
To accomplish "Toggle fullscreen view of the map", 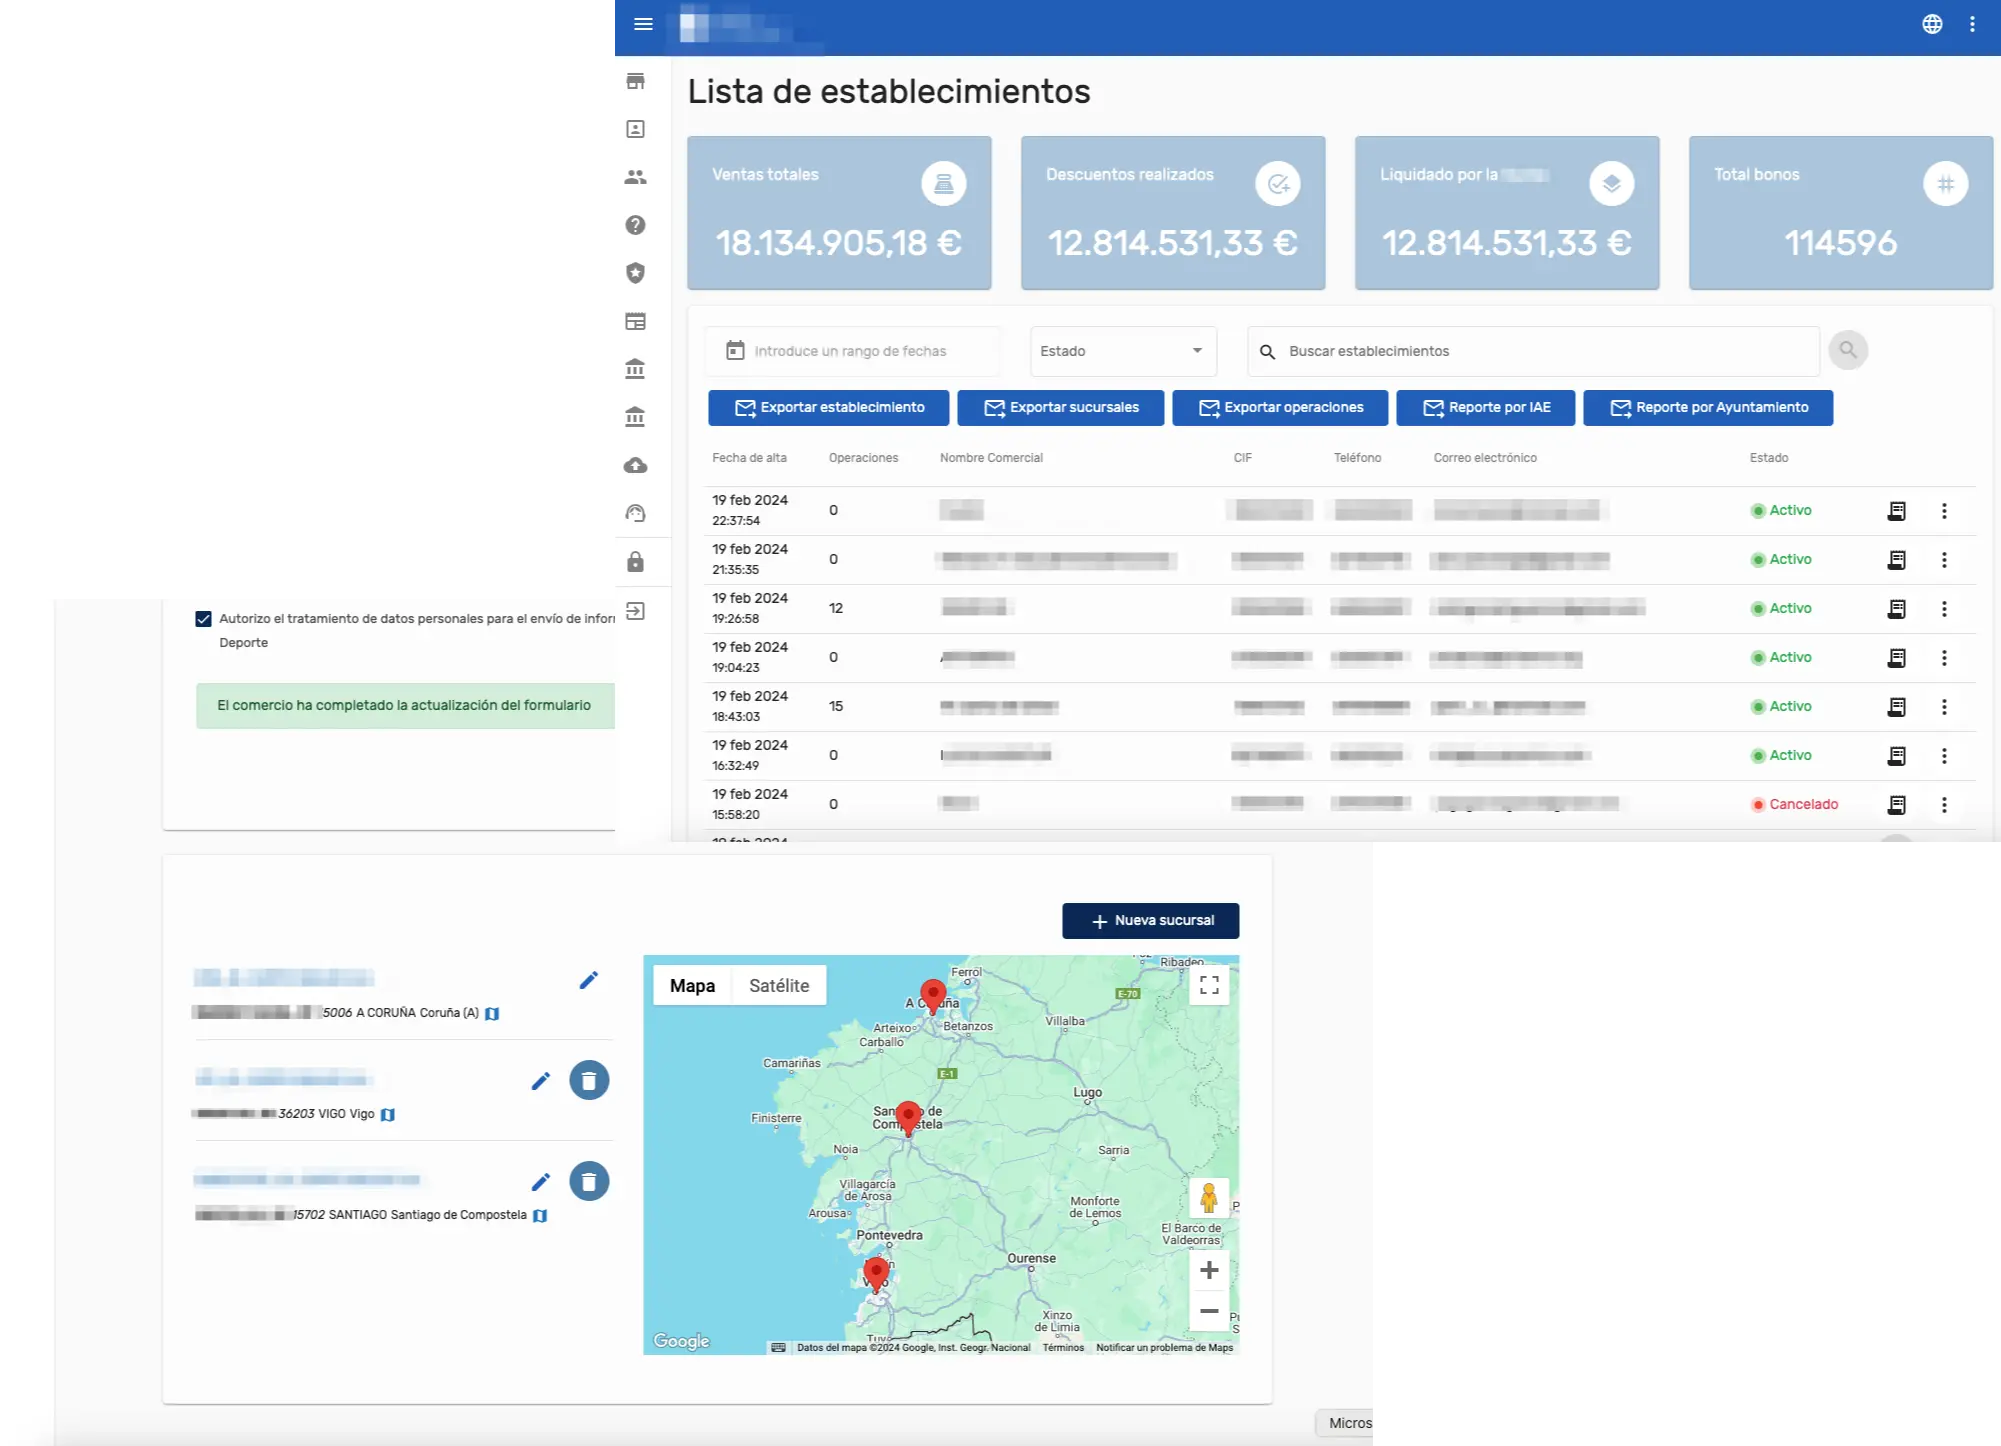I will (x=1209, y=985).
